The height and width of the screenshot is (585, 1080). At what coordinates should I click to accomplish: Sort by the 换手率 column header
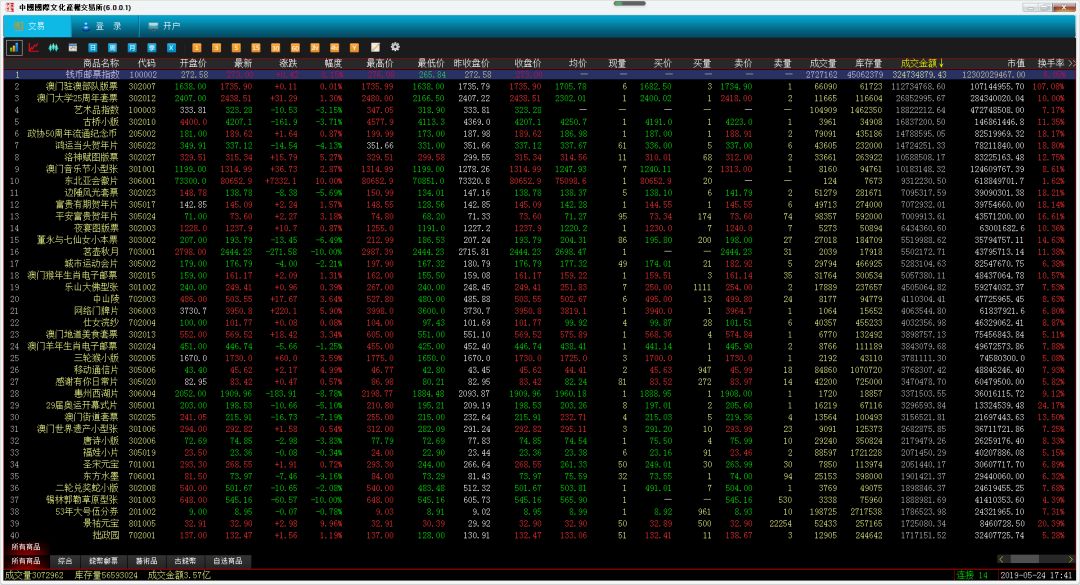coord(1051,63)
